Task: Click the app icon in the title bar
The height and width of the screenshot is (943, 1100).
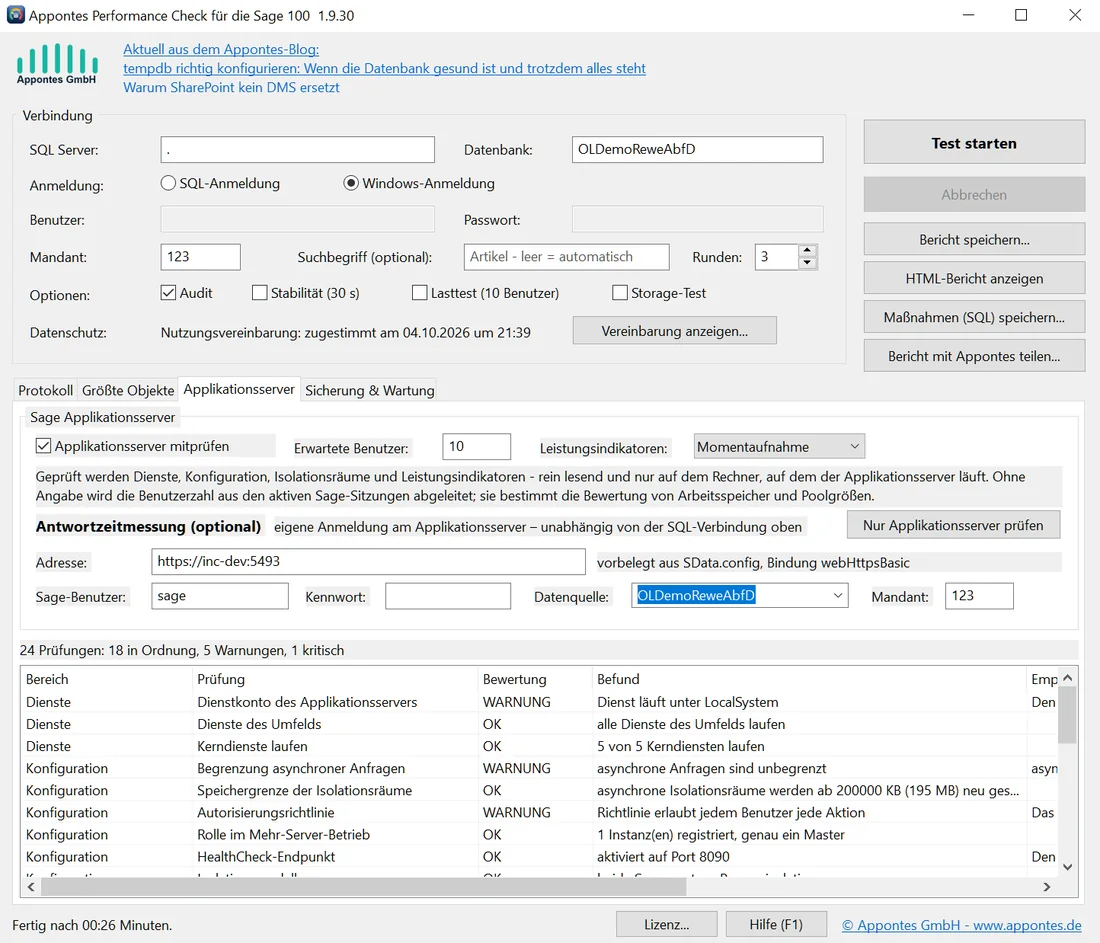Action: tap(15, 15)
